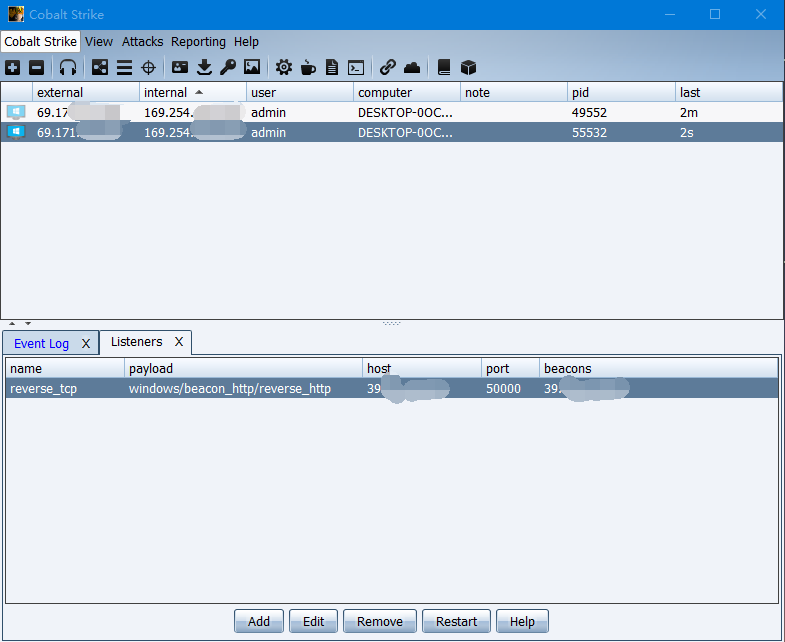
Task: Switch to session table view icon
Action: pyautogui.click(x=124, y=67)
